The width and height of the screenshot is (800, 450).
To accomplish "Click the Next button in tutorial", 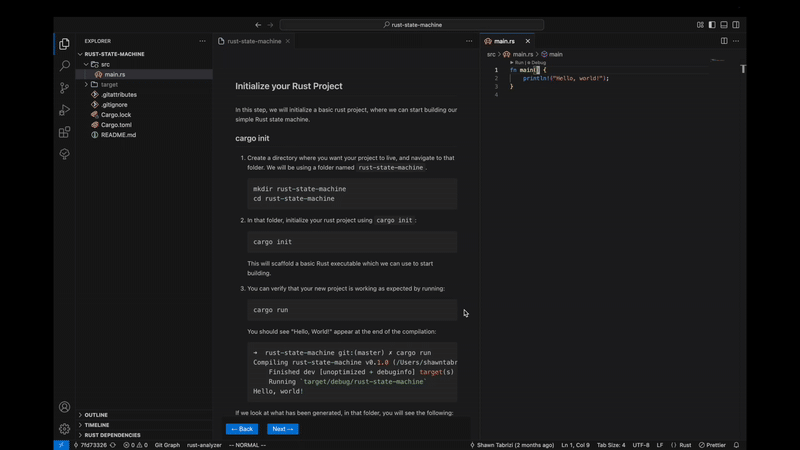I will point(282,429).
